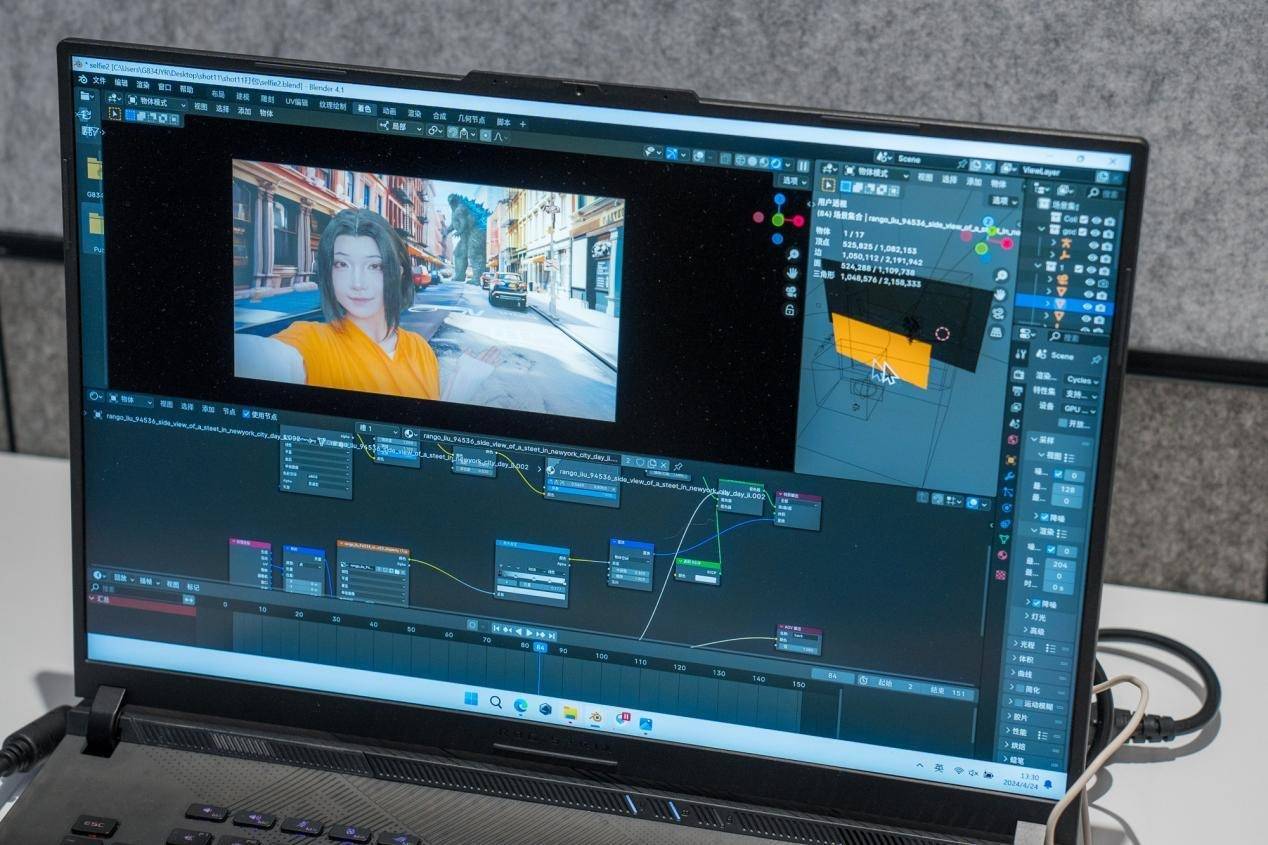Open 物体模式 dropdown in the wireframe viewport
Image resolution: width=1268 pixels, height=845 pixels.
coord(875,172)
